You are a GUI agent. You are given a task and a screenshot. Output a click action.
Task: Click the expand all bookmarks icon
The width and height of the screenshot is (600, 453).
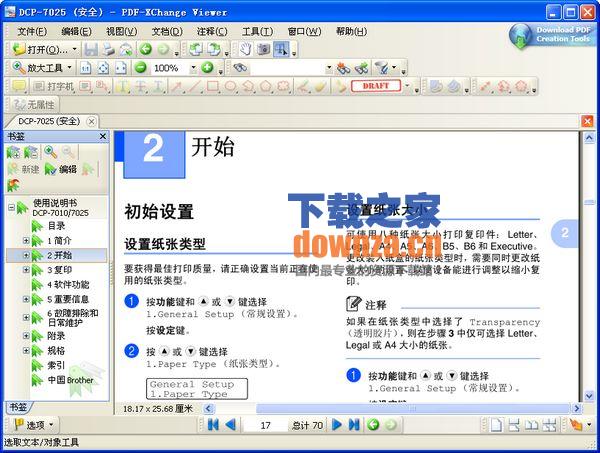pos(13,152)
